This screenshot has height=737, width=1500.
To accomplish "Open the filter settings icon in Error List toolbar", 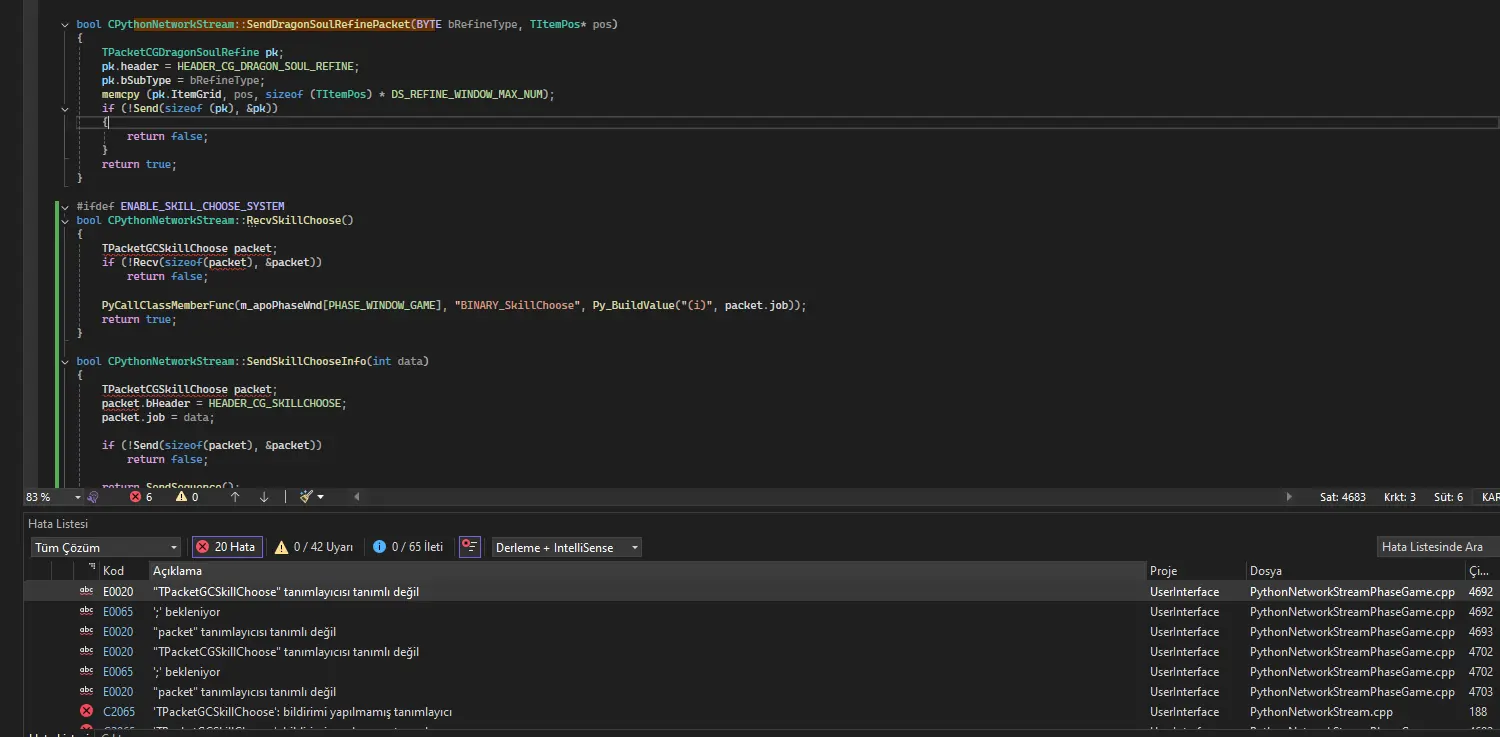I will tap(470, 547).
